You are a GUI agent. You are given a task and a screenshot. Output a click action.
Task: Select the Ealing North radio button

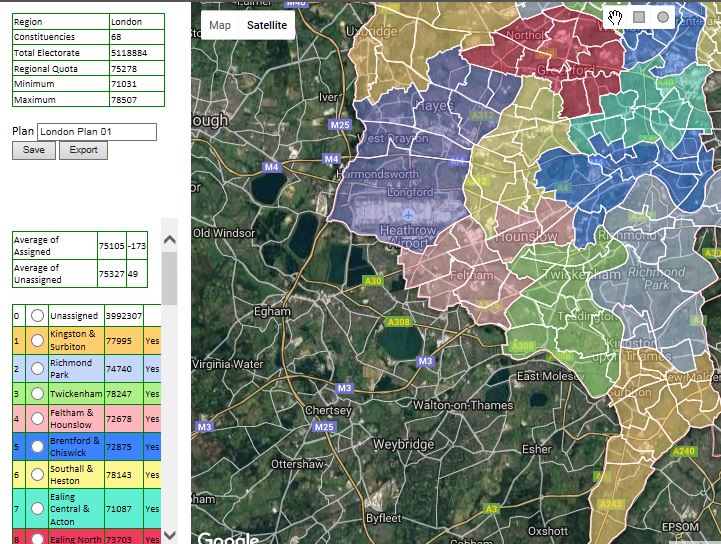37,539
